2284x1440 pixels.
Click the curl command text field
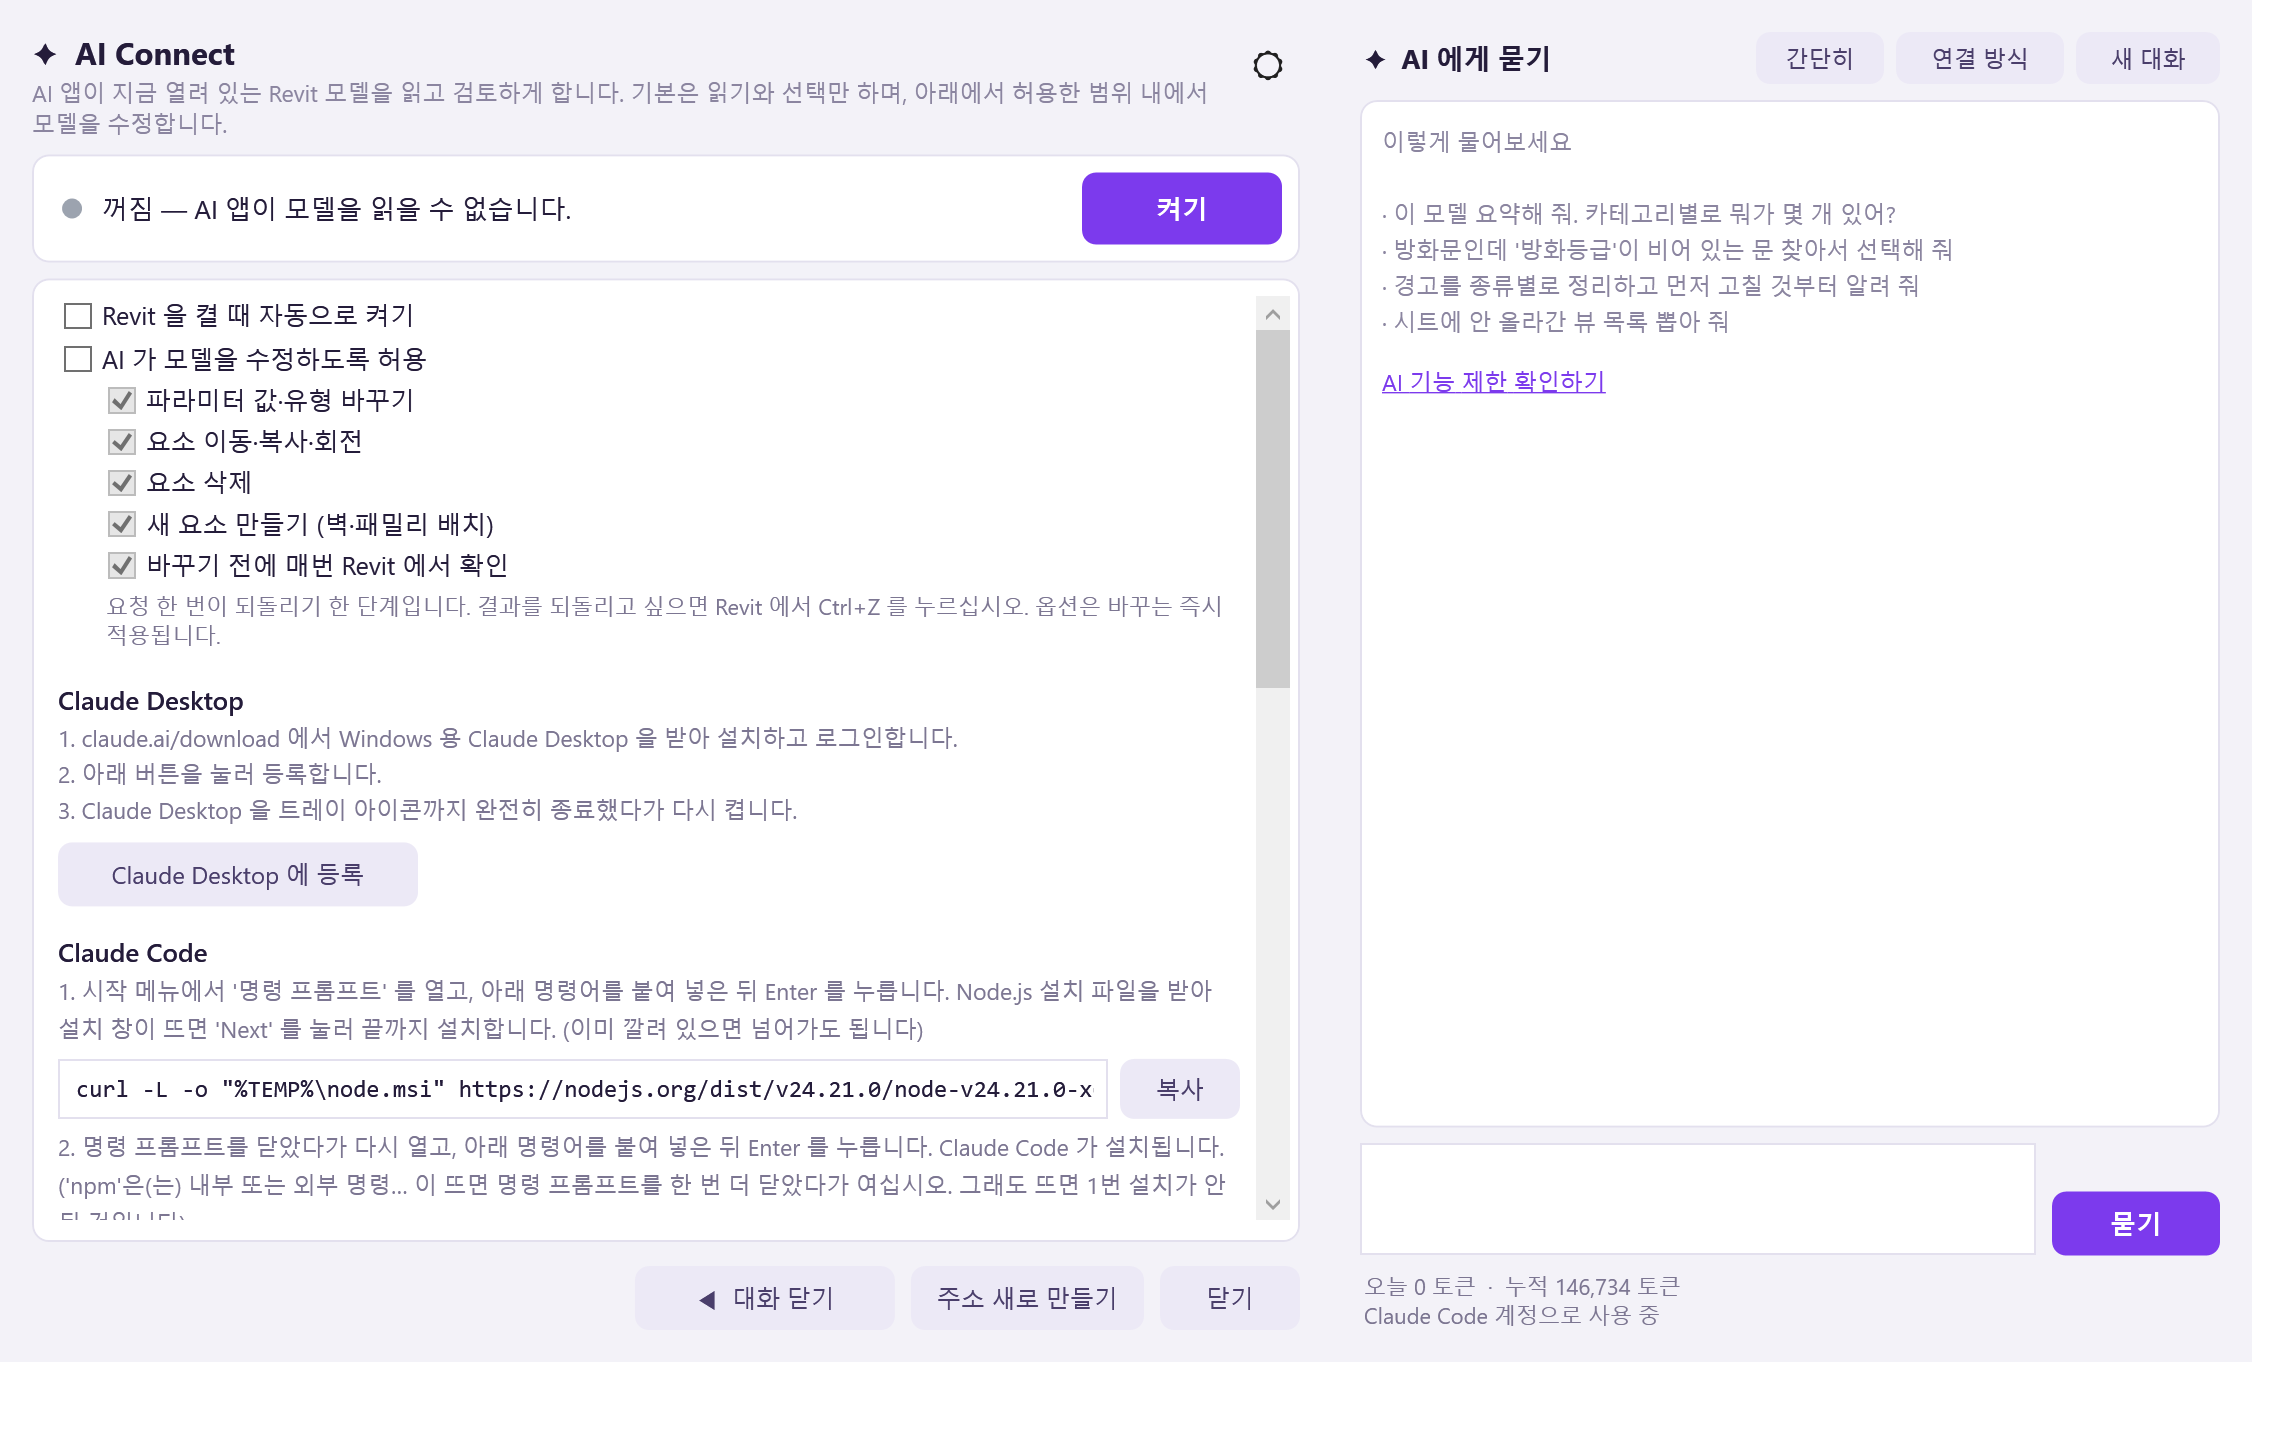pyautogui.click(x=583, y=1089)
